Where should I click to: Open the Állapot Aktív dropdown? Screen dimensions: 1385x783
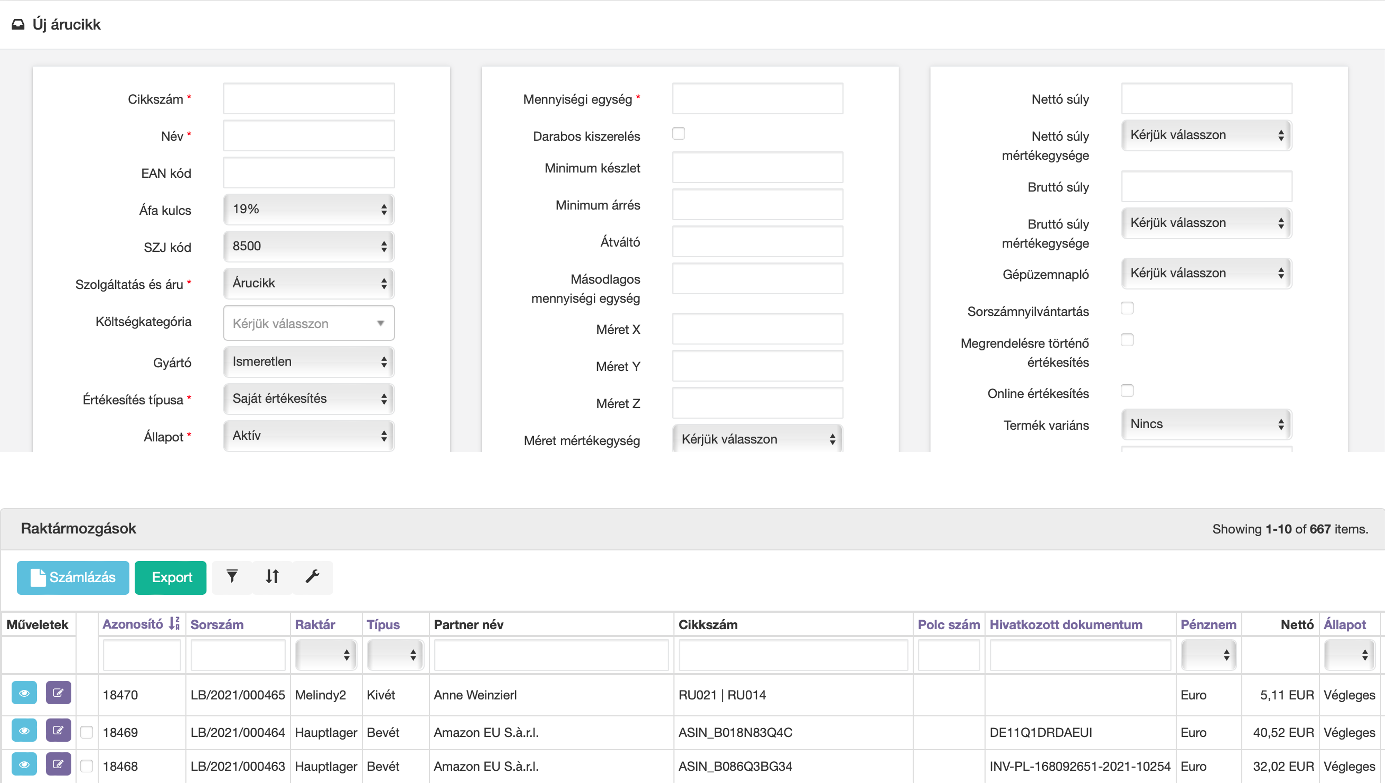309,436
